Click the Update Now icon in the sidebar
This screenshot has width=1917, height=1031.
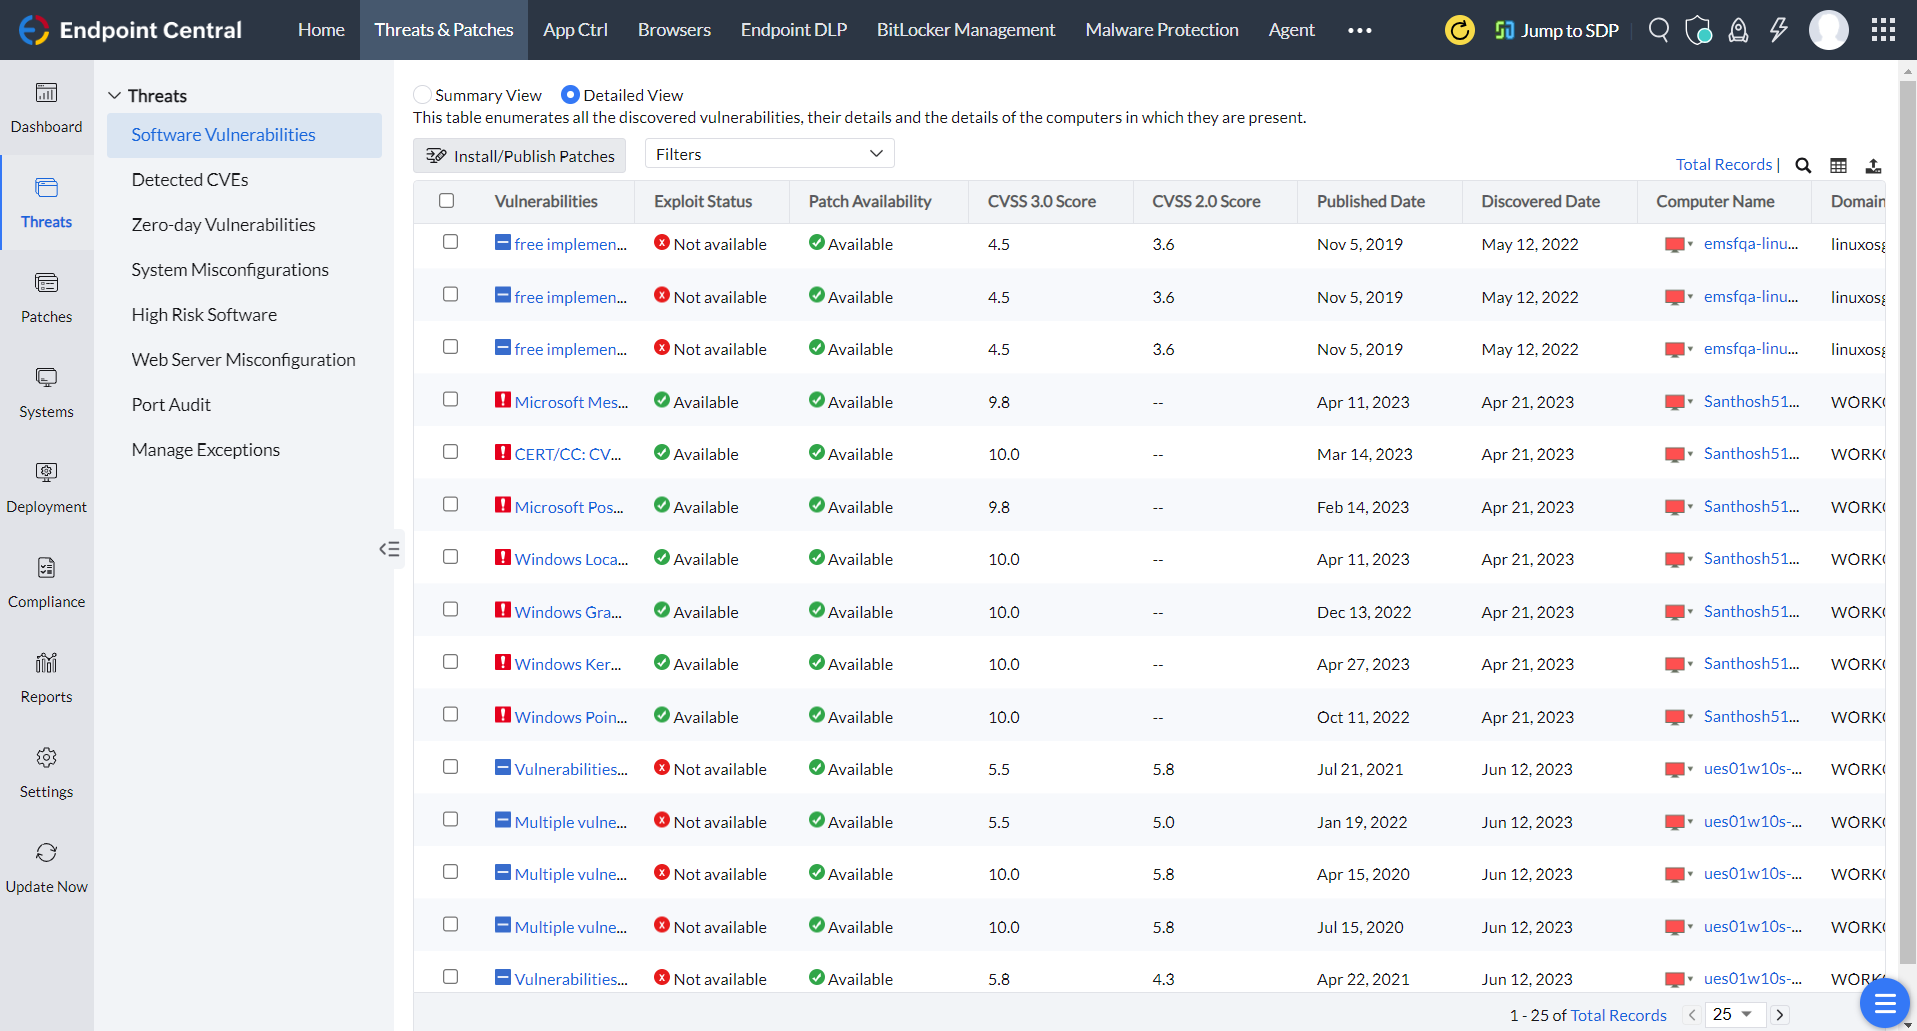[46, 866]
